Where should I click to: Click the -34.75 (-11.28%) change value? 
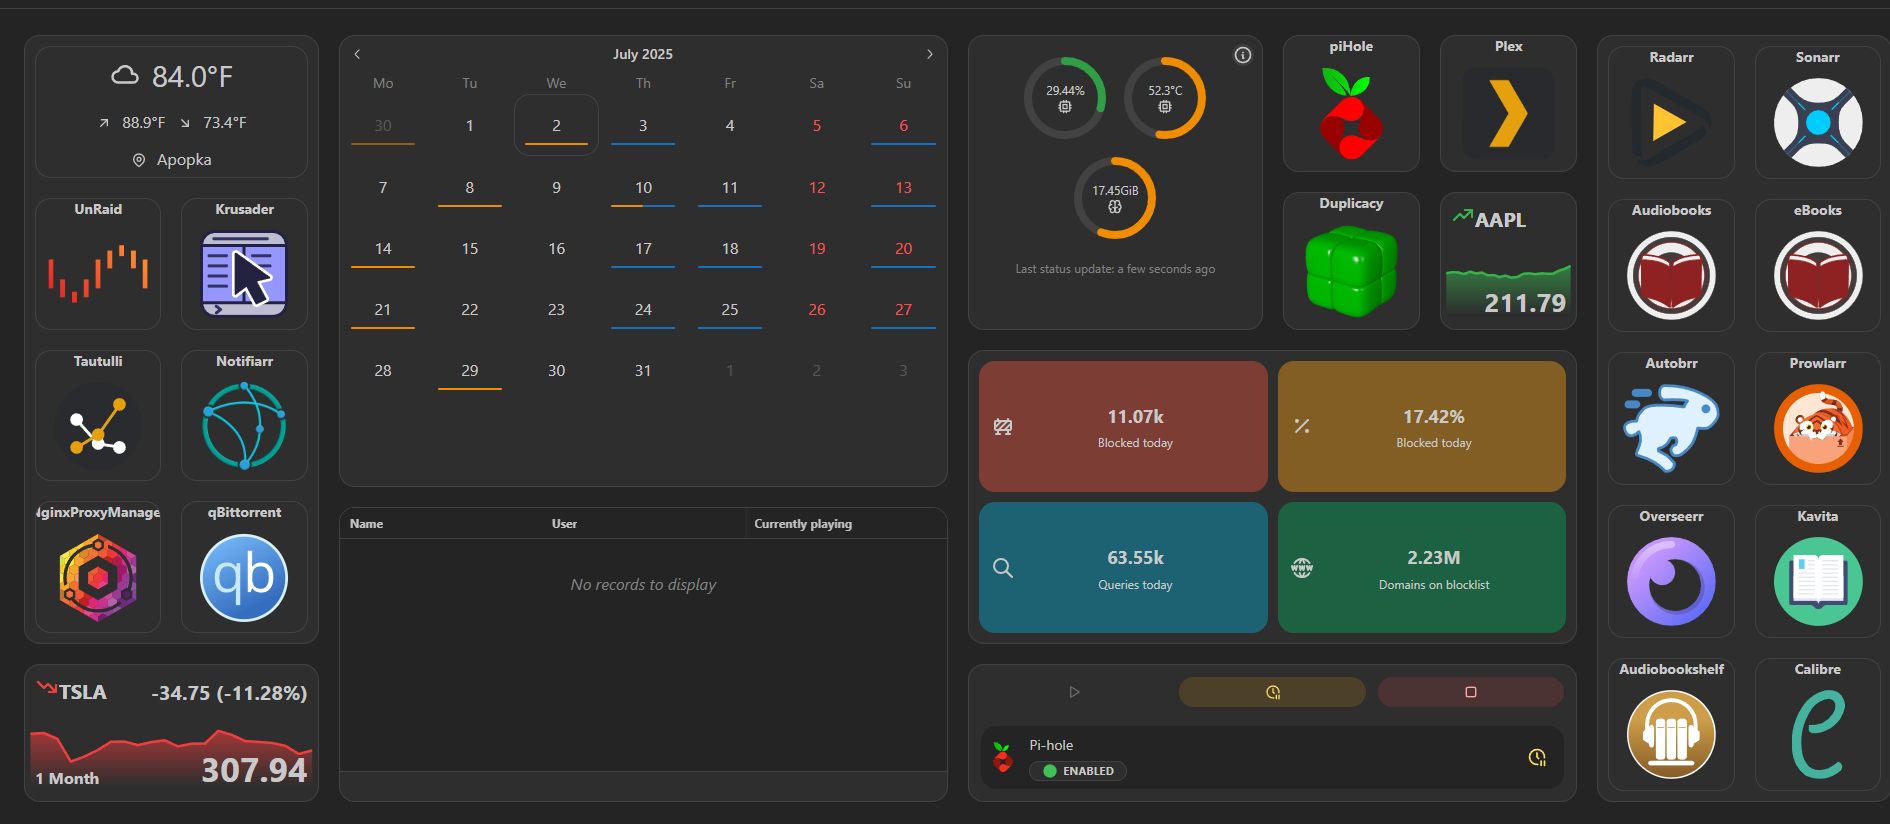(x=229, y=693)
